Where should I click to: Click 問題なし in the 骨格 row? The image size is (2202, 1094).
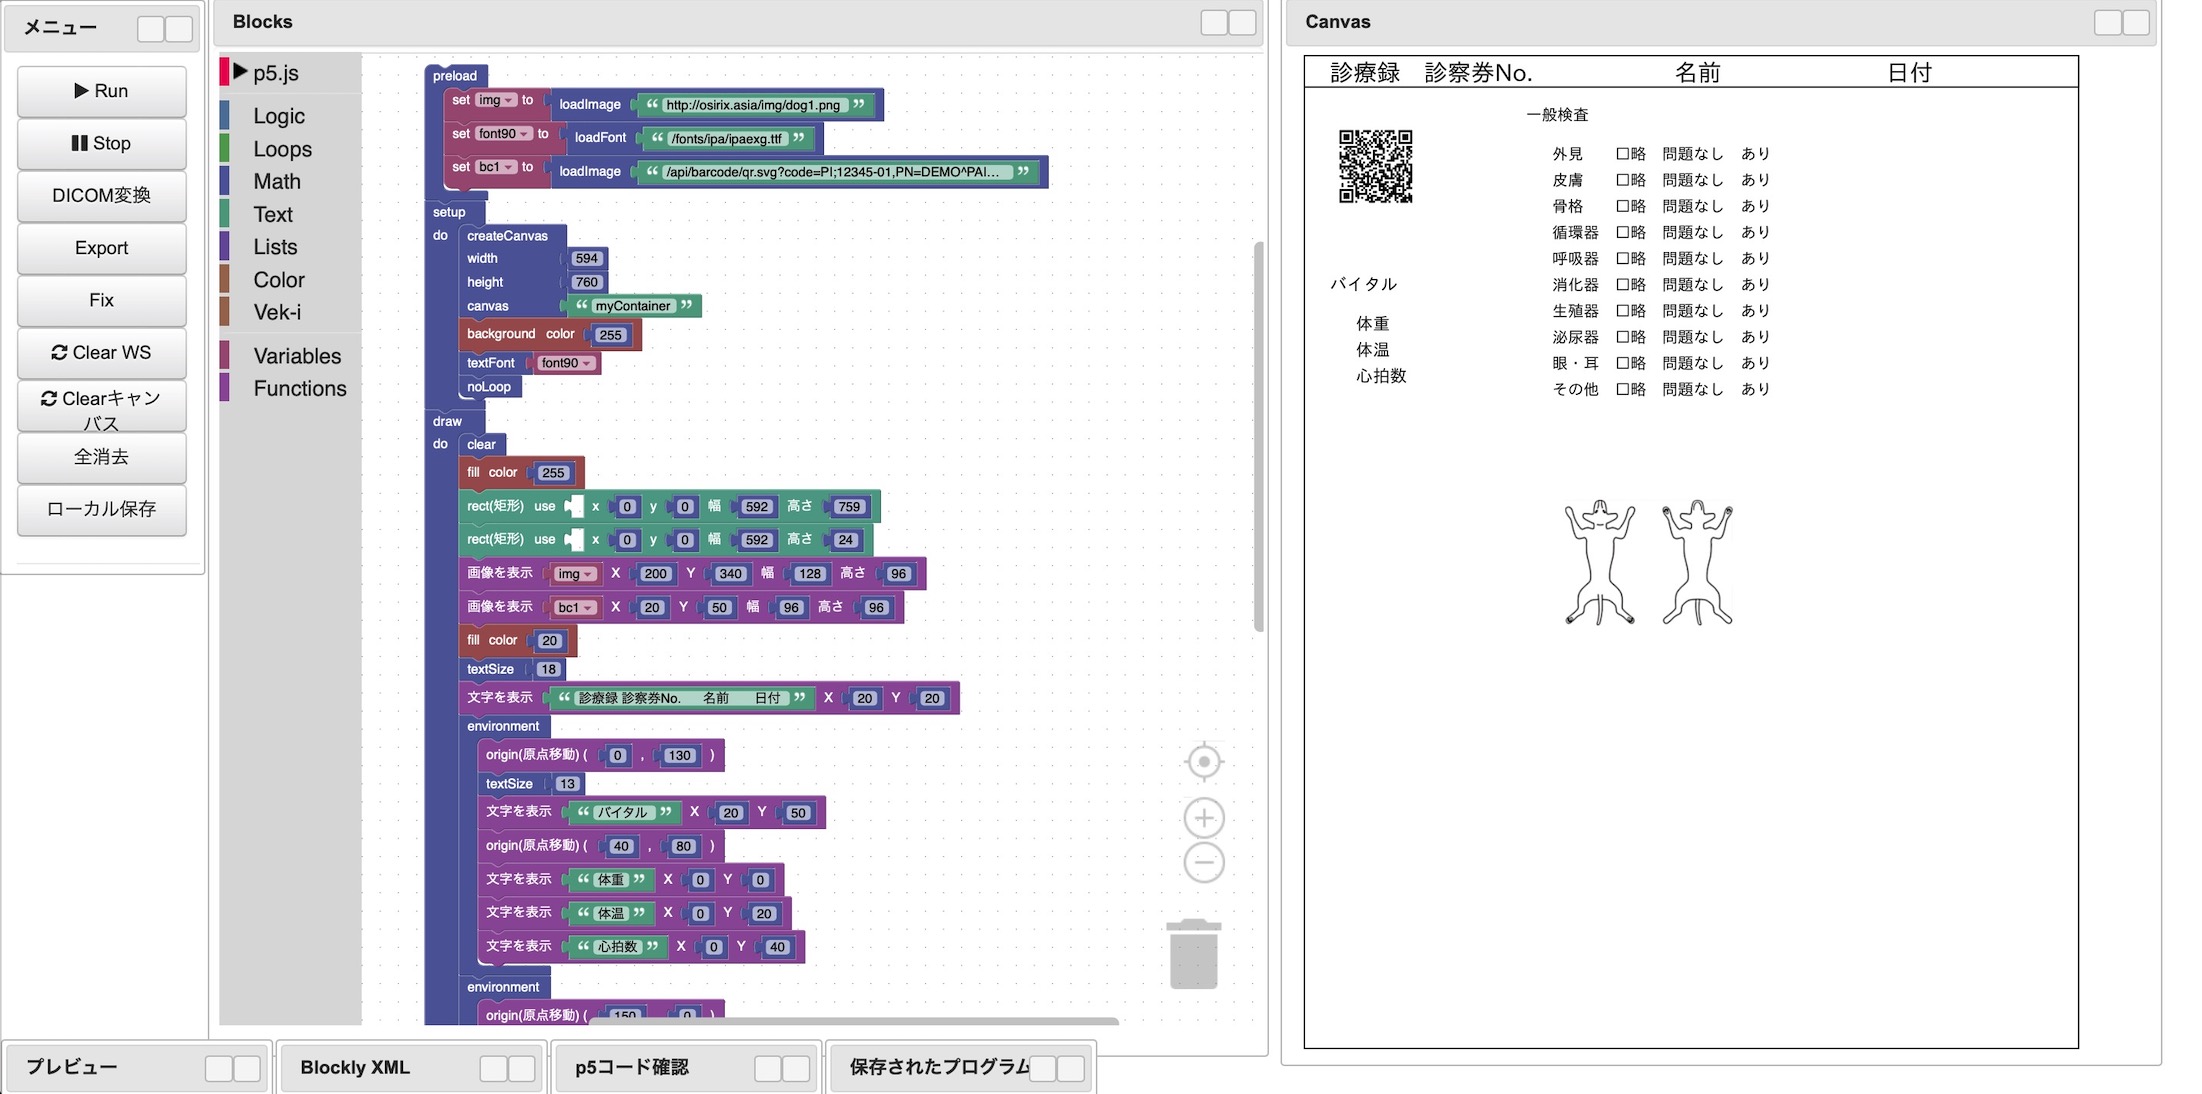pos(1693,206)
